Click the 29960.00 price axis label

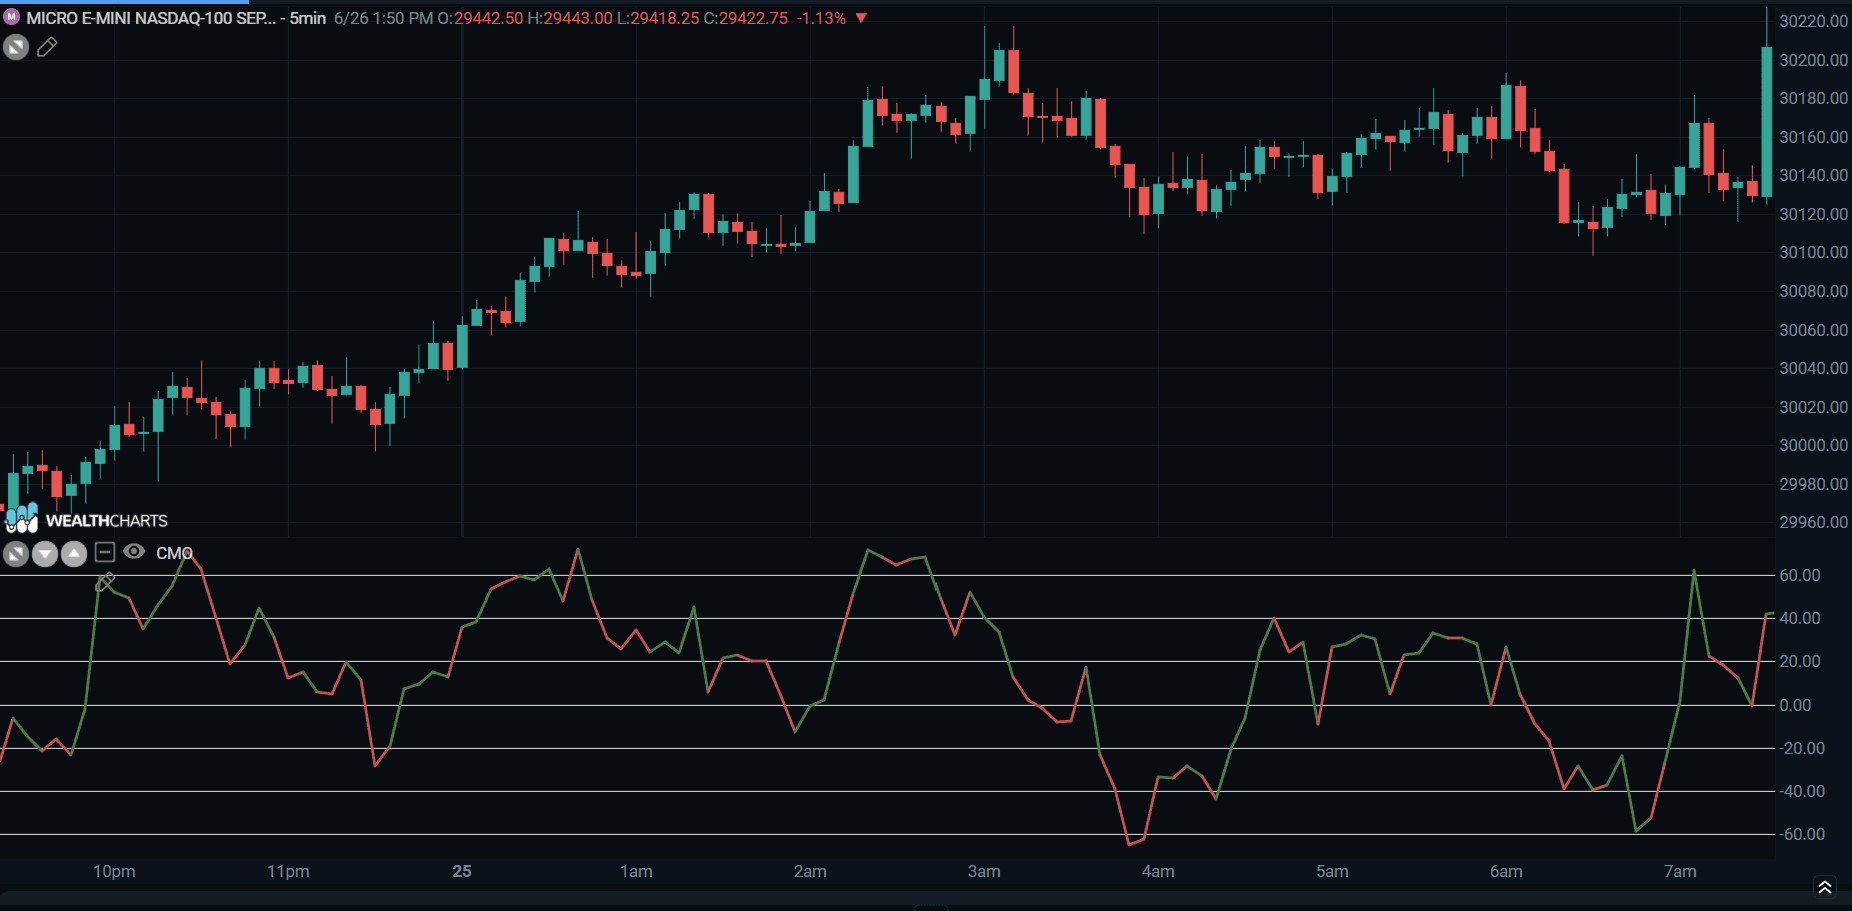tap(1813, 522)
